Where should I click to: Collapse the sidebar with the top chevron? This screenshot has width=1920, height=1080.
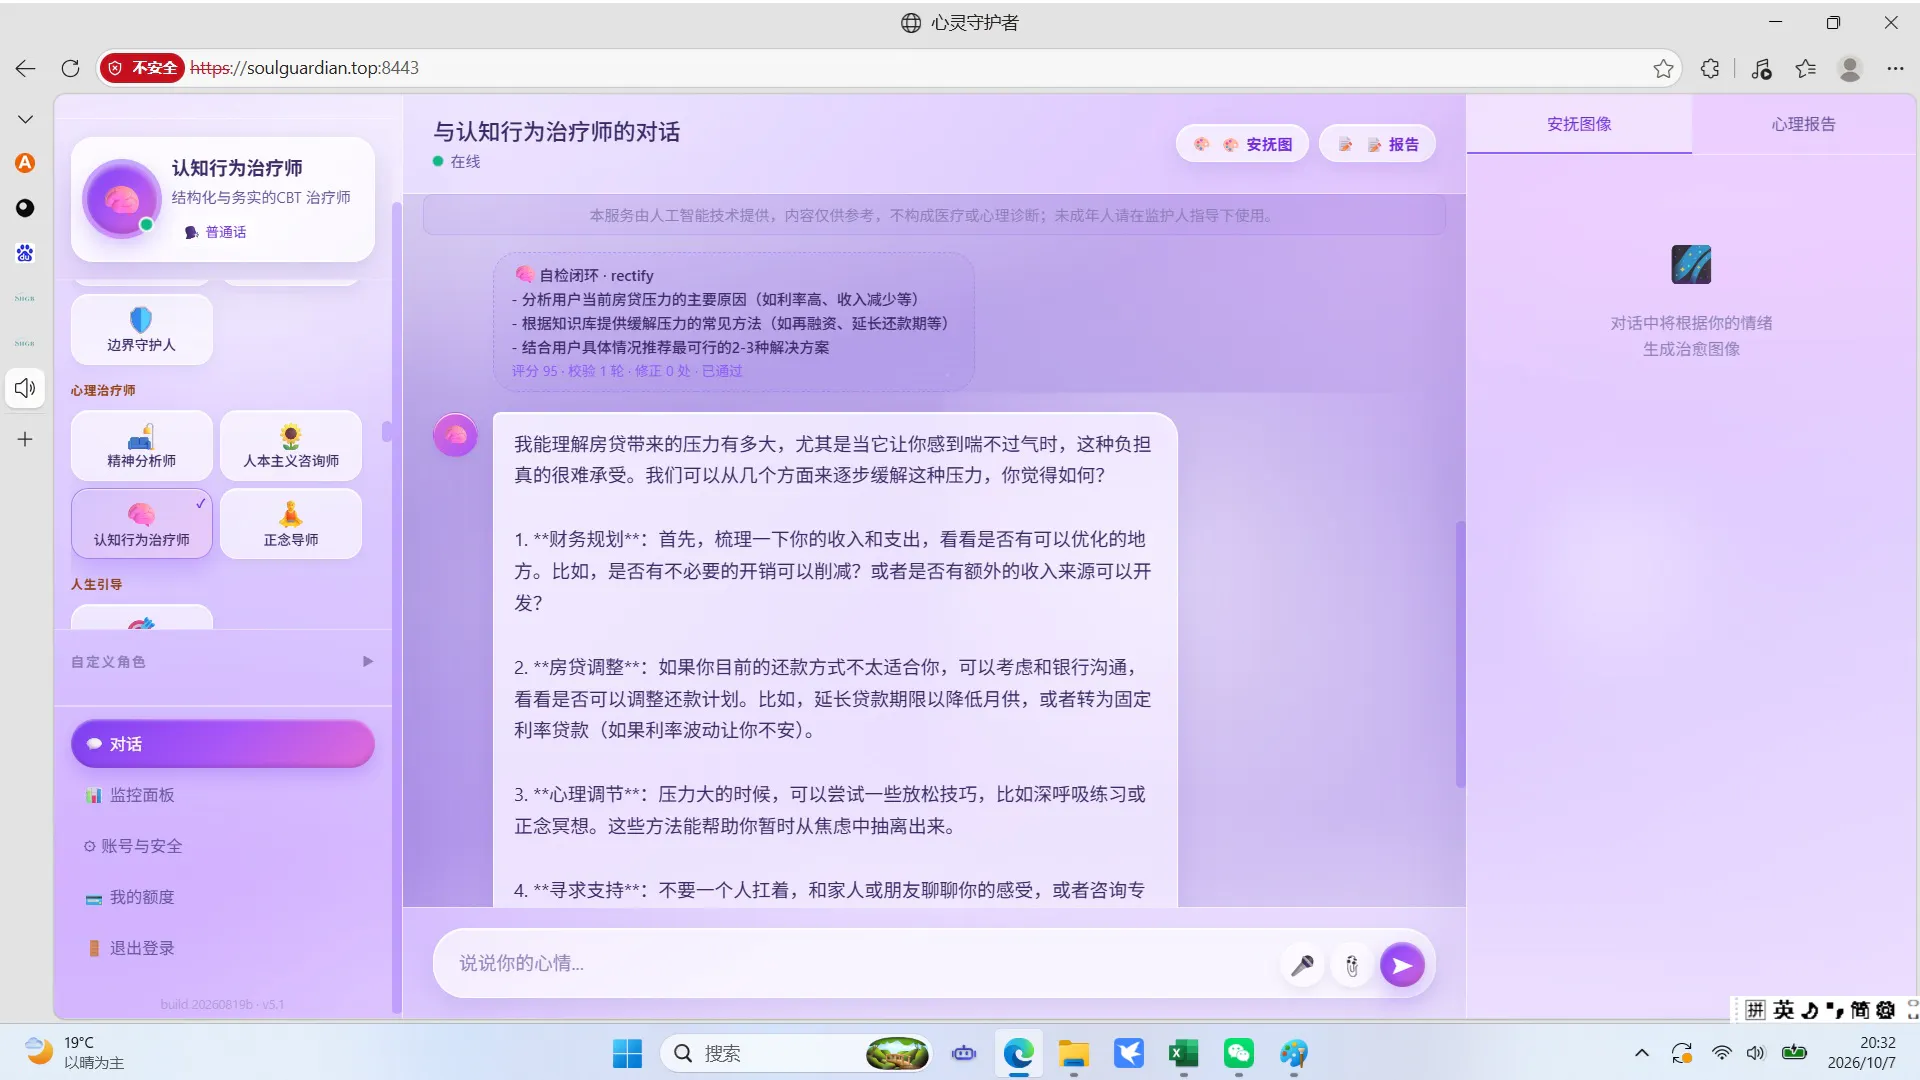click(25, 119)
